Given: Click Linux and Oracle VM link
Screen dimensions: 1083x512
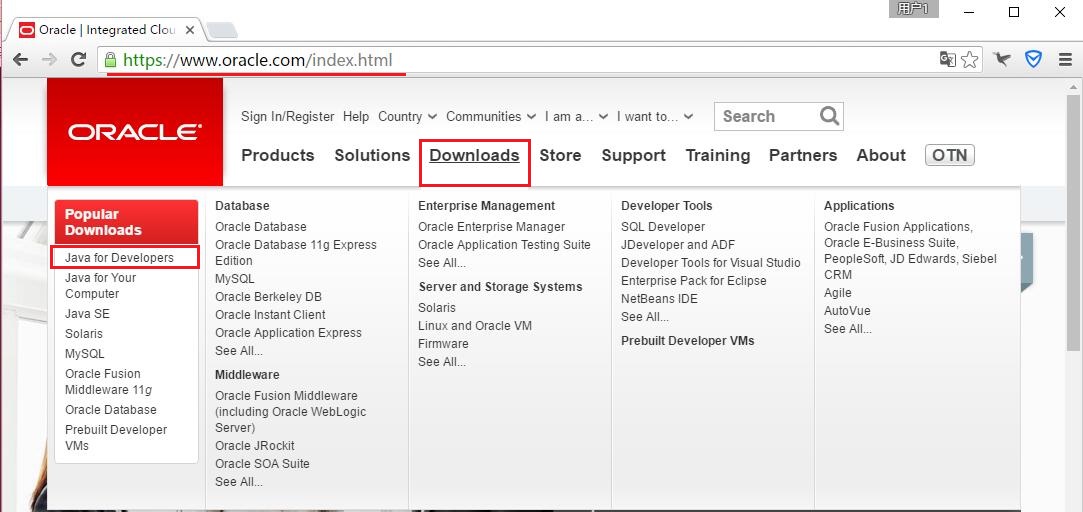Looking at the screenshot, I should (x=475, y=325).
